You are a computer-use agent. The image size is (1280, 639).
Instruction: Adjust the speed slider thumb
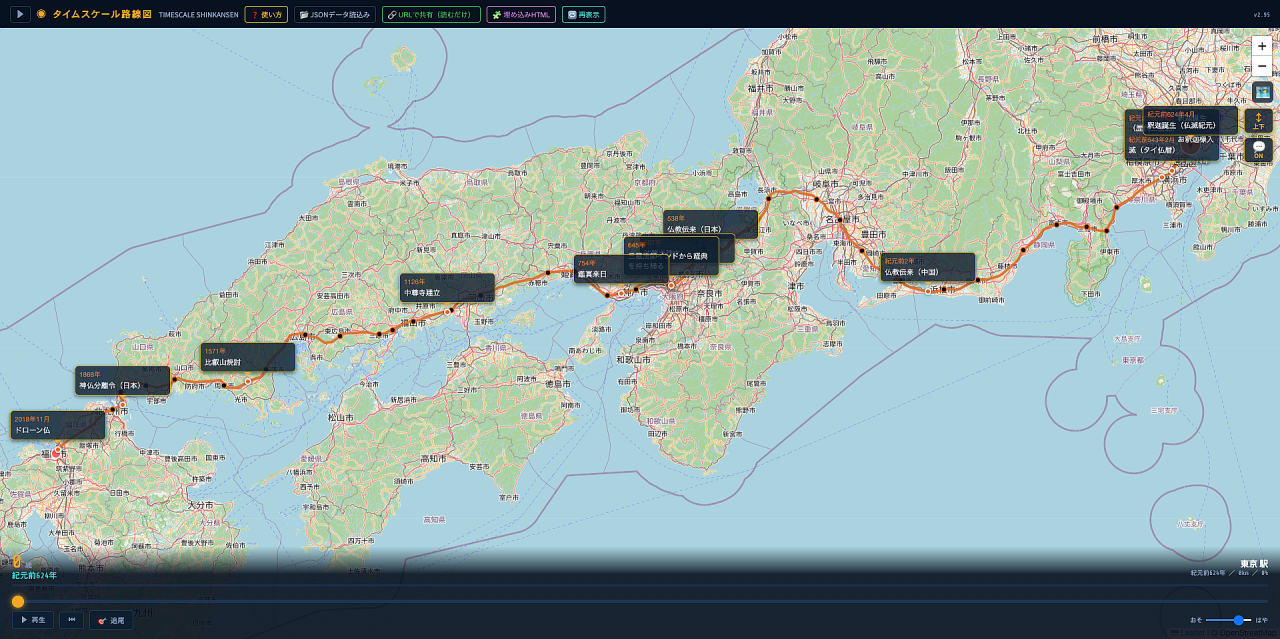1238,620
